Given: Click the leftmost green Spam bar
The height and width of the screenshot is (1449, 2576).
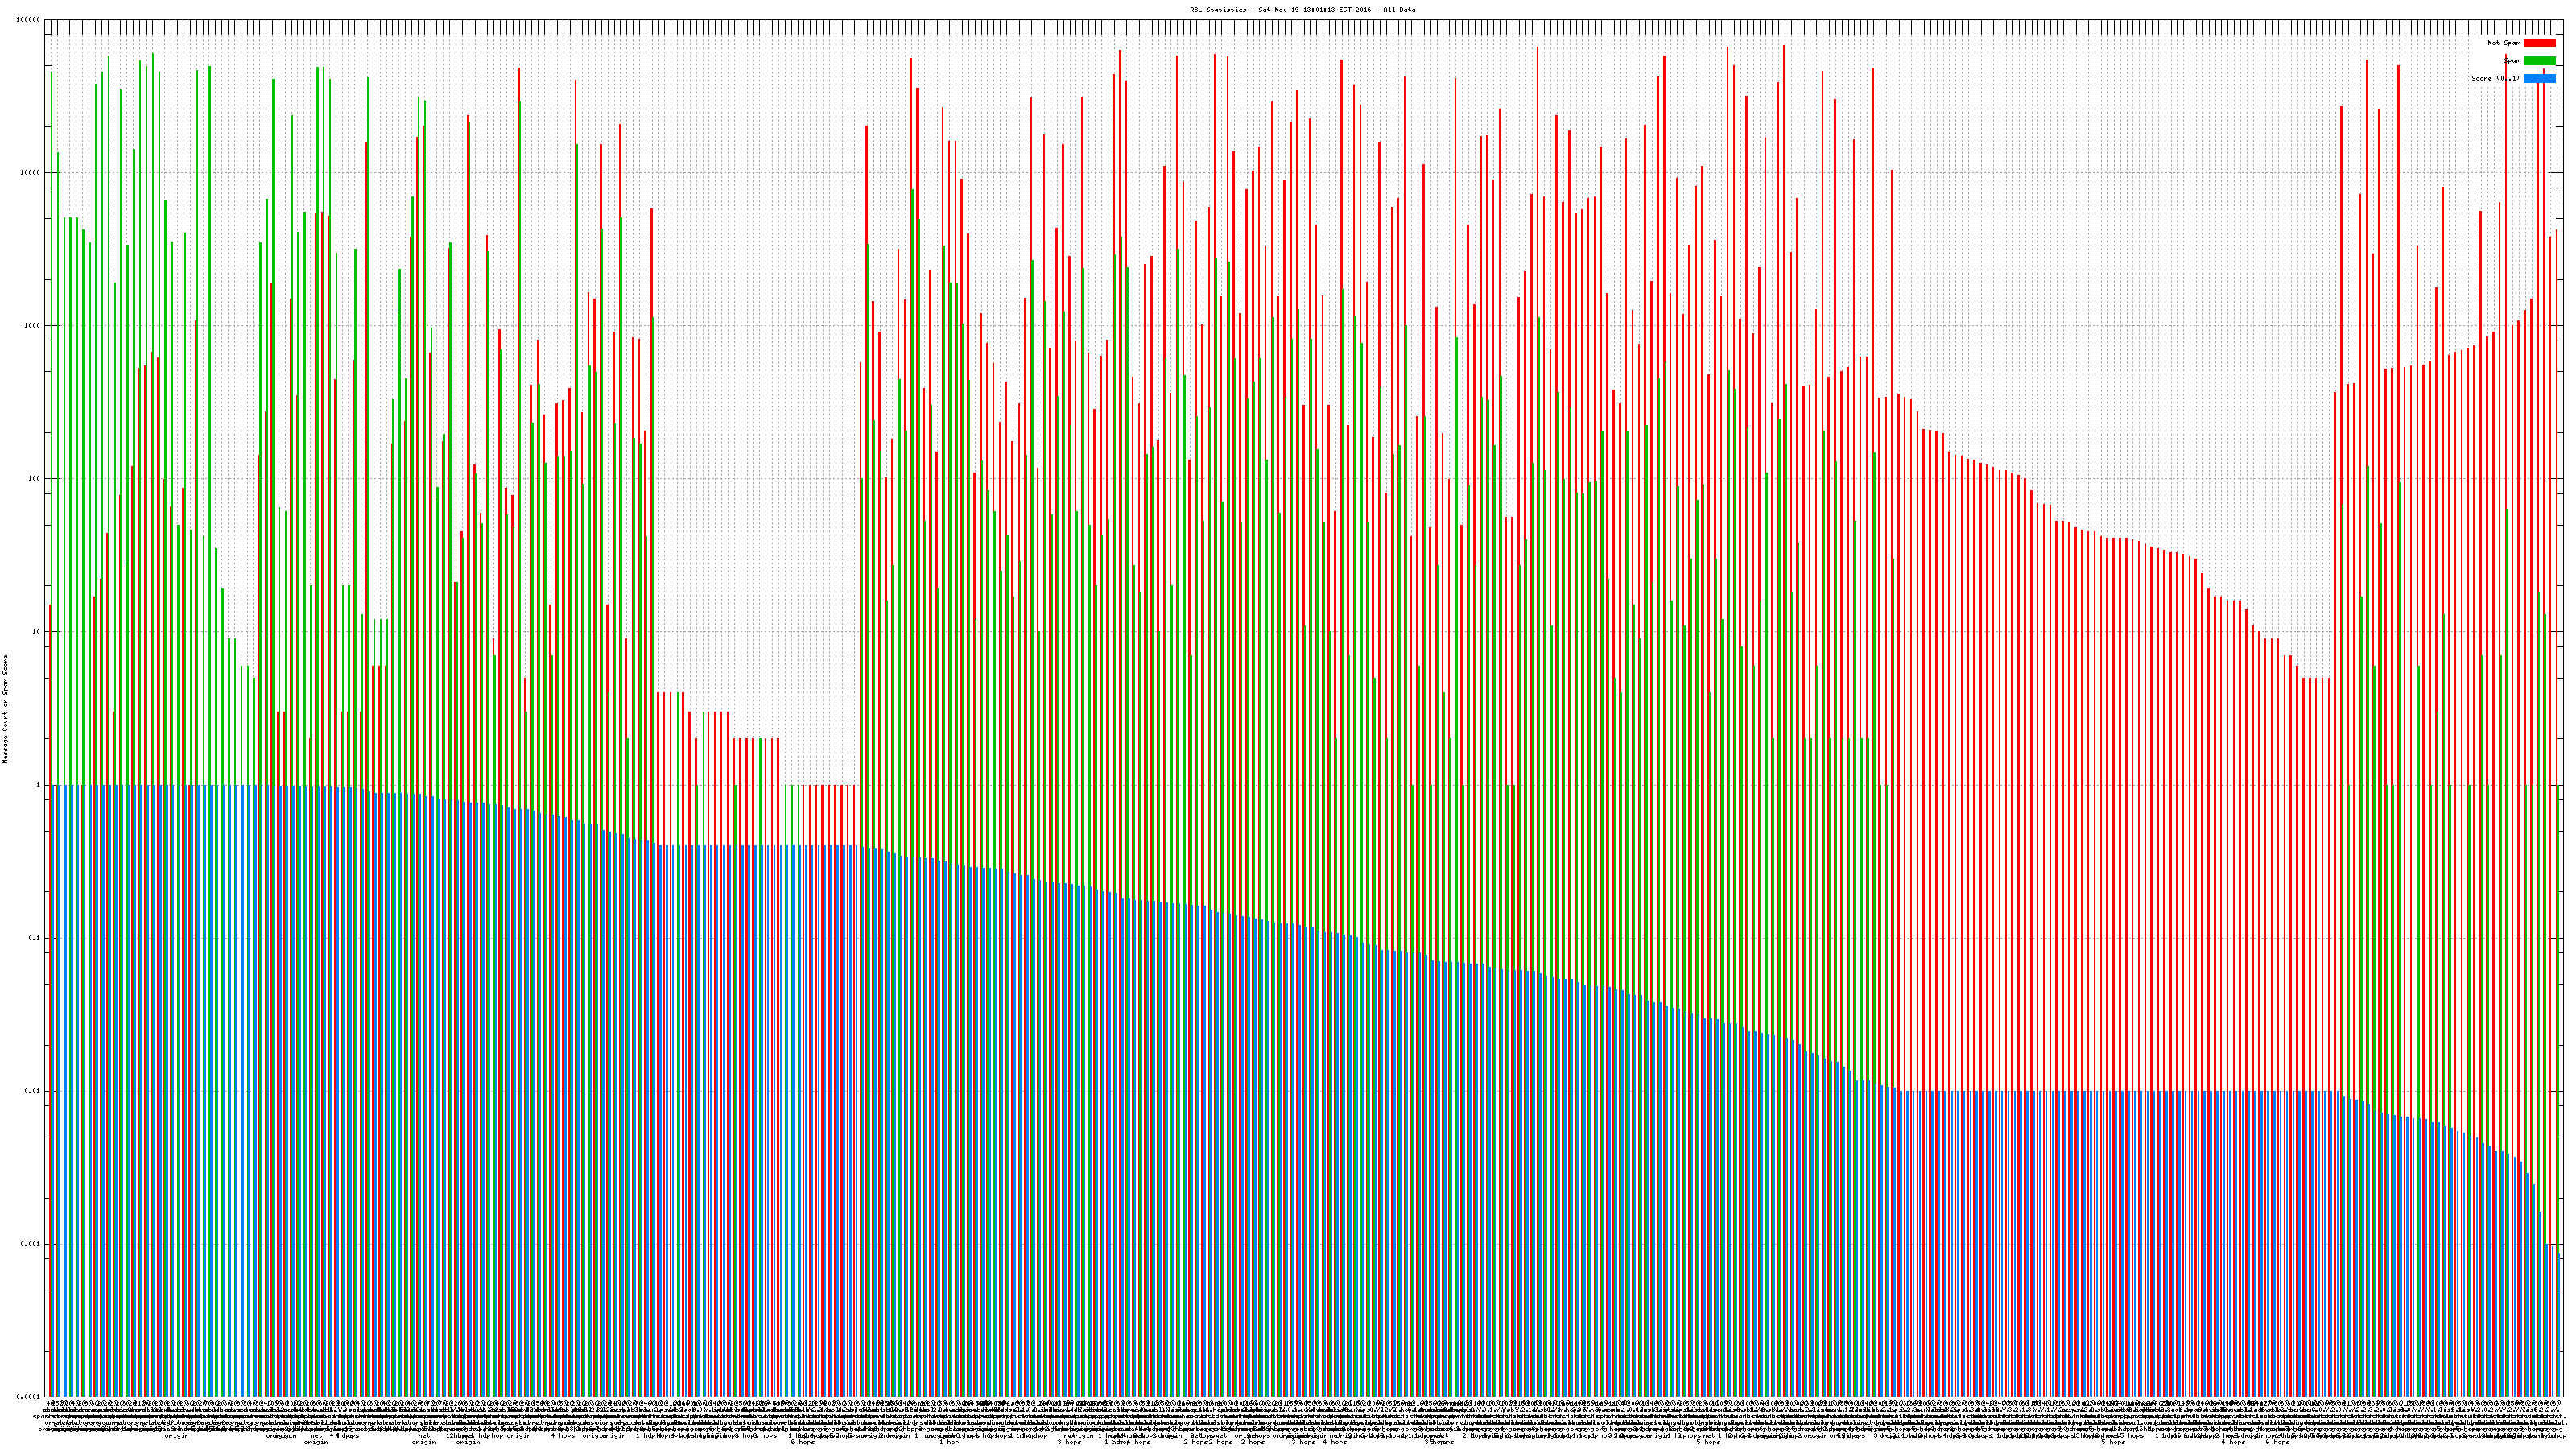Looking at the screenshot, I should [x=52, y=400].
